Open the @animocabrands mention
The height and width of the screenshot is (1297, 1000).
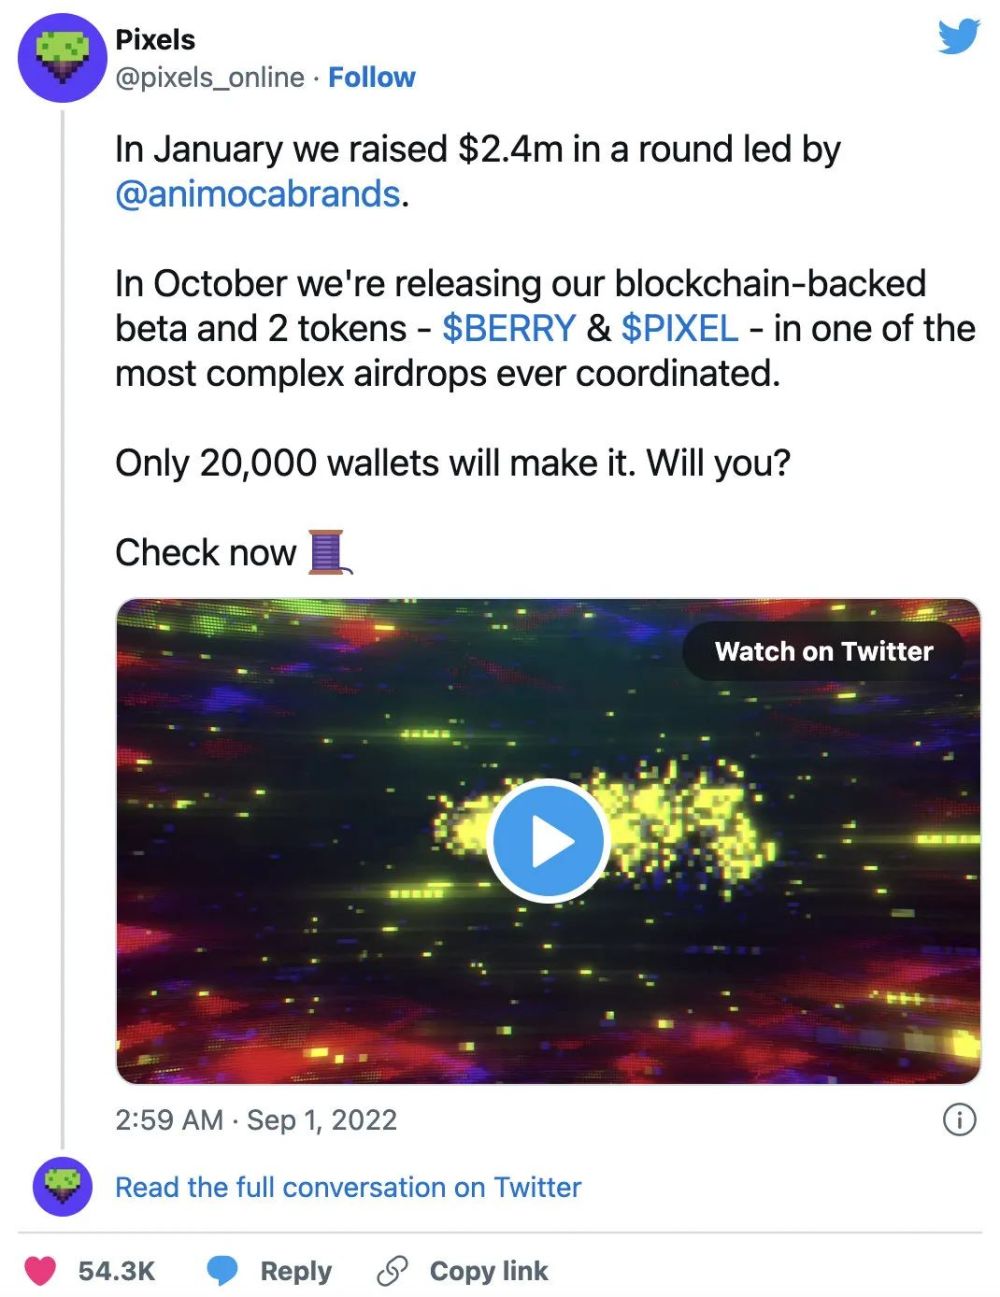(x=258, y=193)
